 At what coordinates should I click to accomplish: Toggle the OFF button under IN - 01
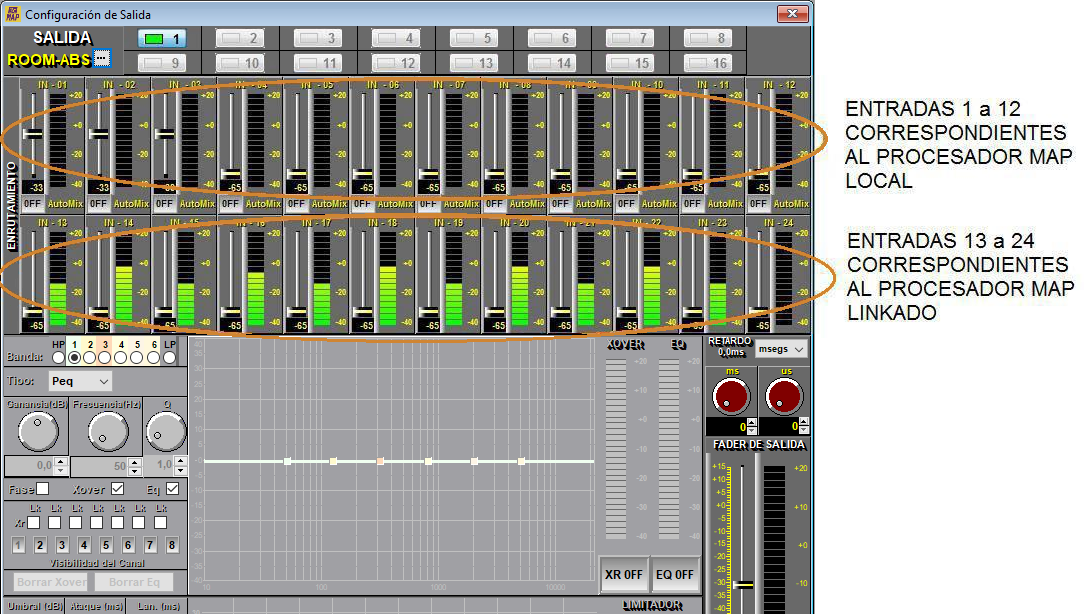32,203
